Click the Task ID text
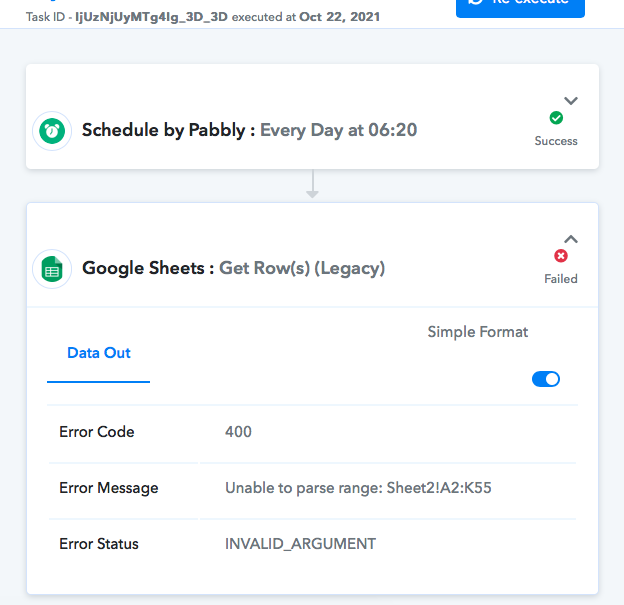The width and height of the screenshot is (624, 605). (127, 17)
